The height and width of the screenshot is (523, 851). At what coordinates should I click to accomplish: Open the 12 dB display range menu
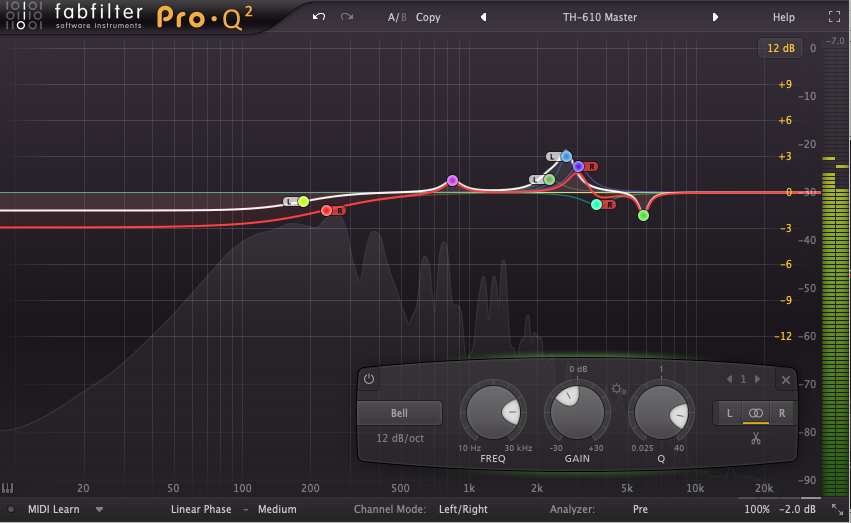780,48
